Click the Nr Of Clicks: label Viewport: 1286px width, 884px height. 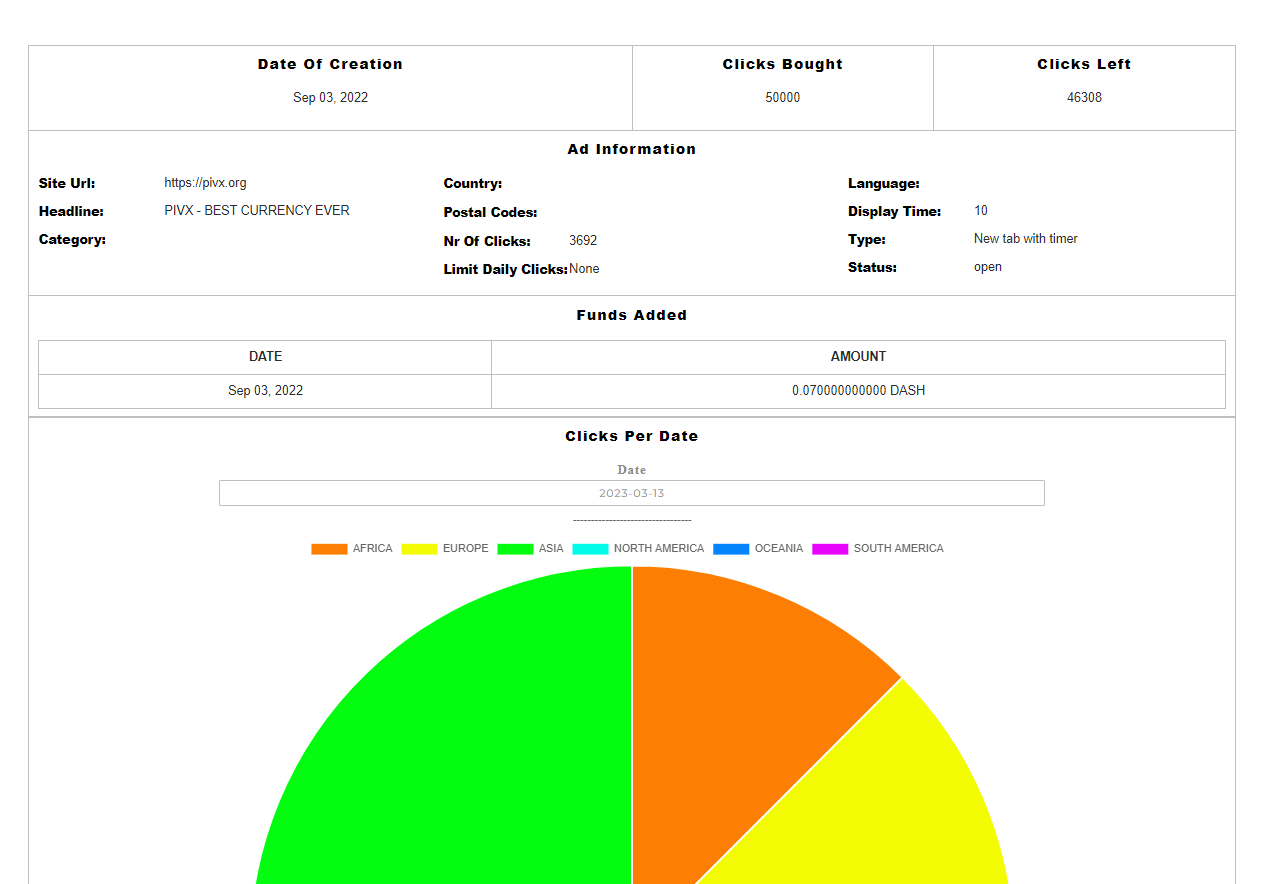[487, 241]
